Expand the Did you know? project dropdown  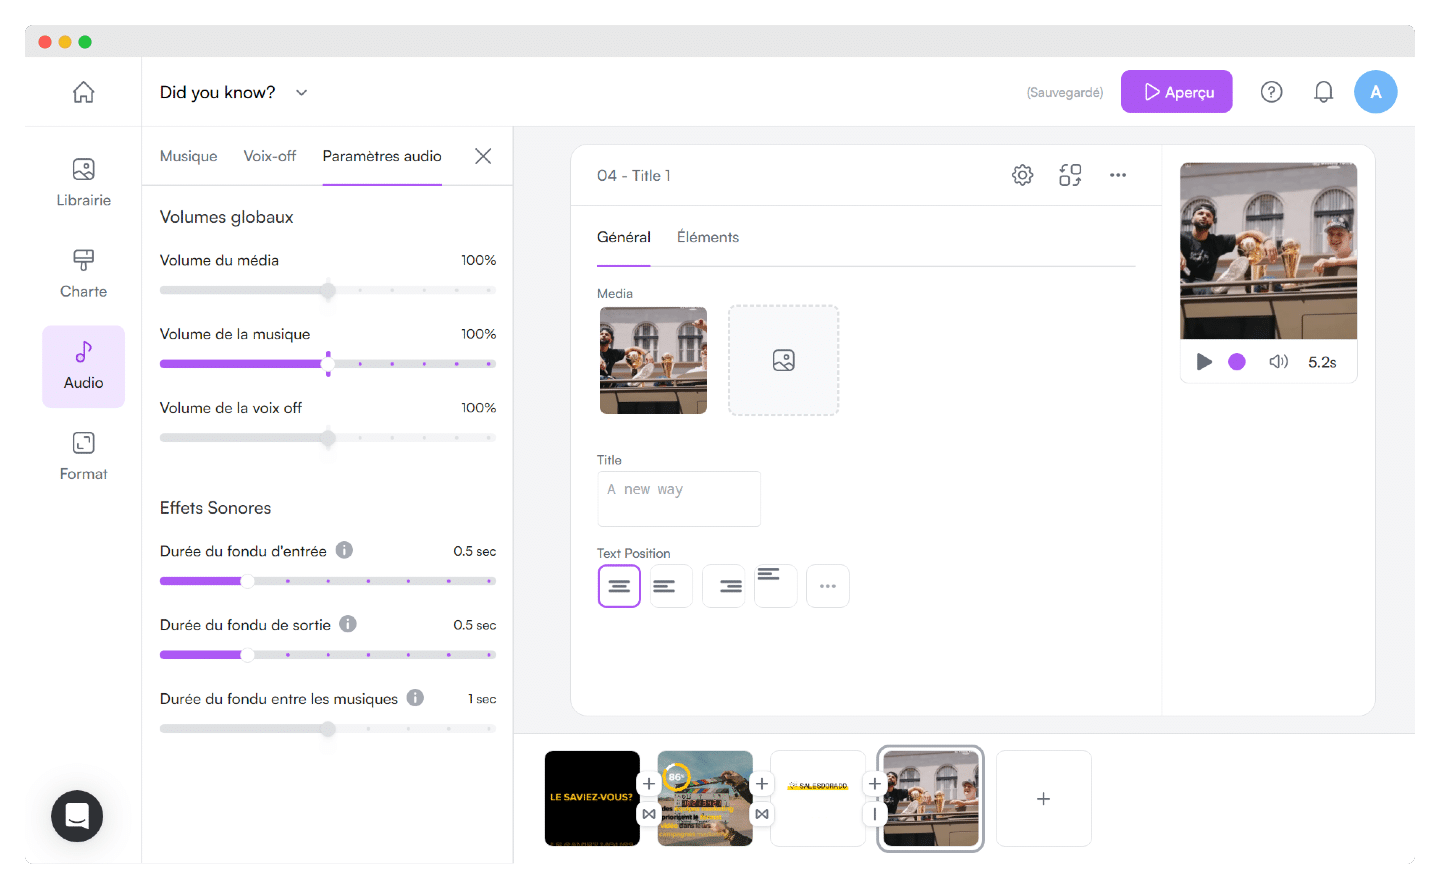[301, 92]
